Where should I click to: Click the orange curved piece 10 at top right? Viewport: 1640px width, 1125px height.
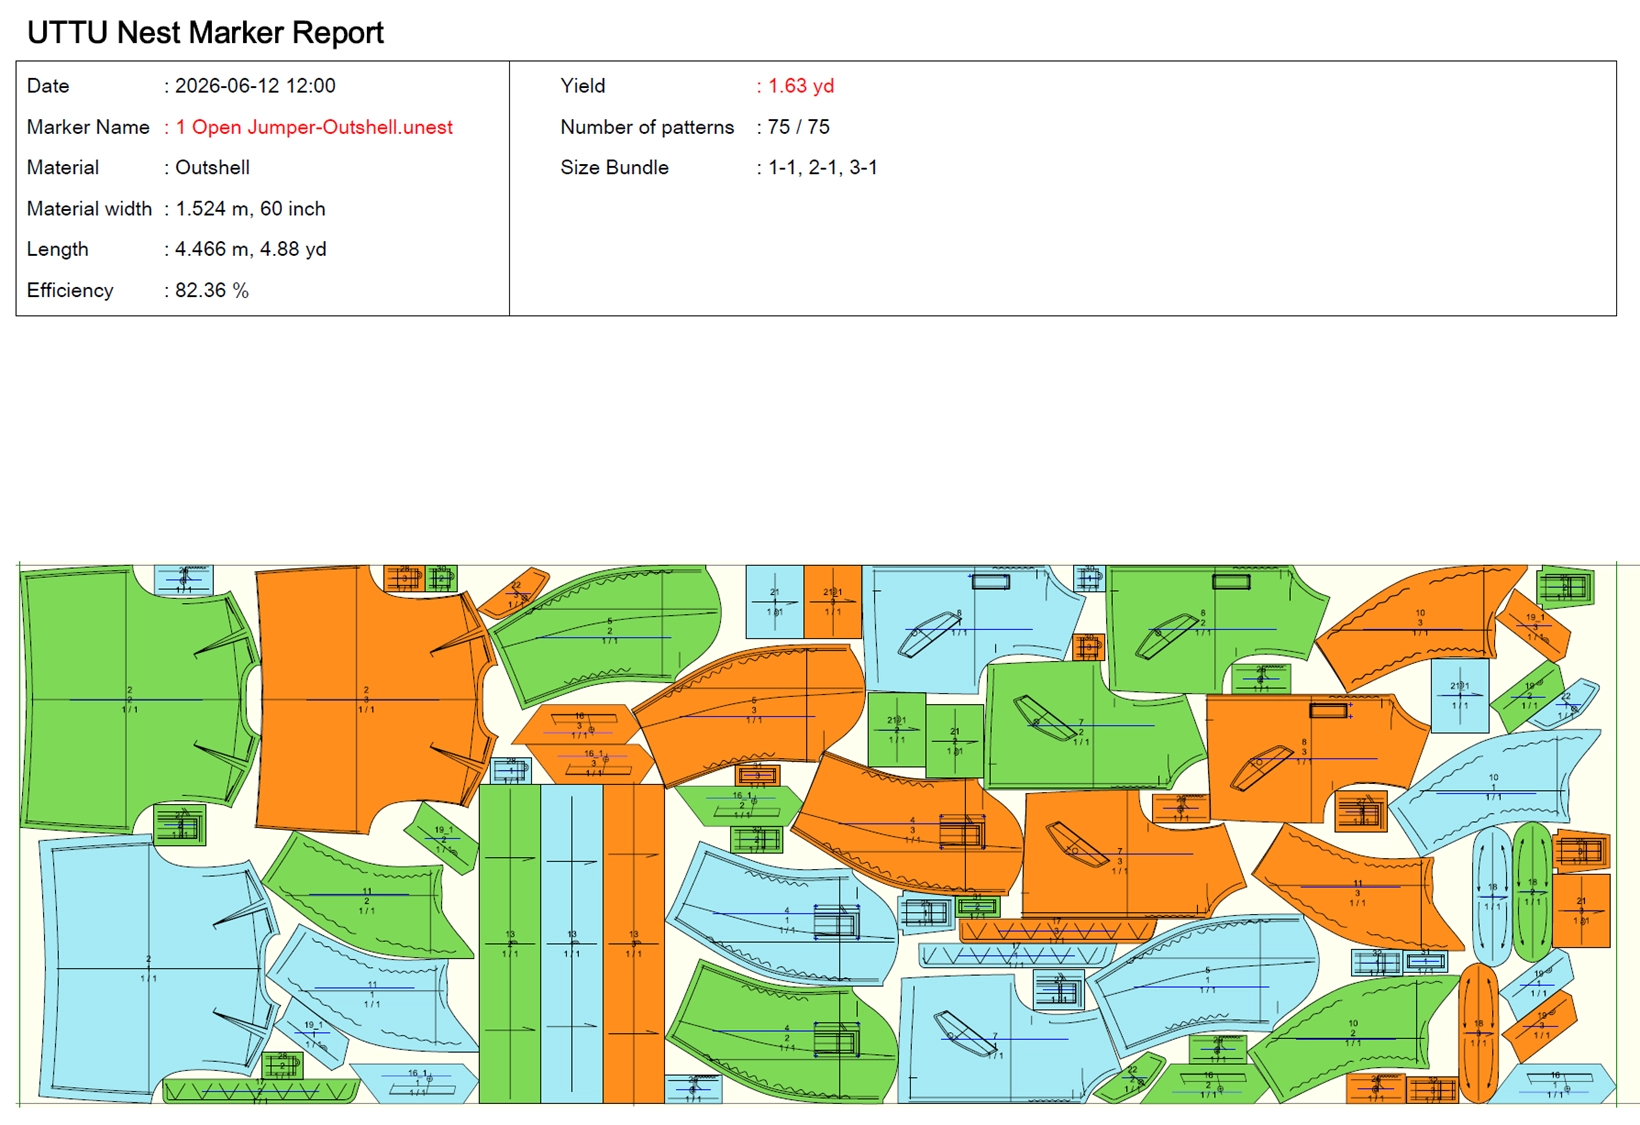(1418, 625)
